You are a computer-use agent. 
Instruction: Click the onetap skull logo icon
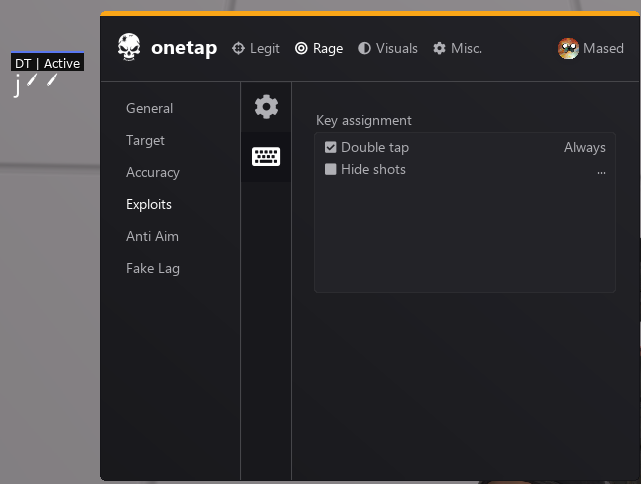click(x=129, y=47)
